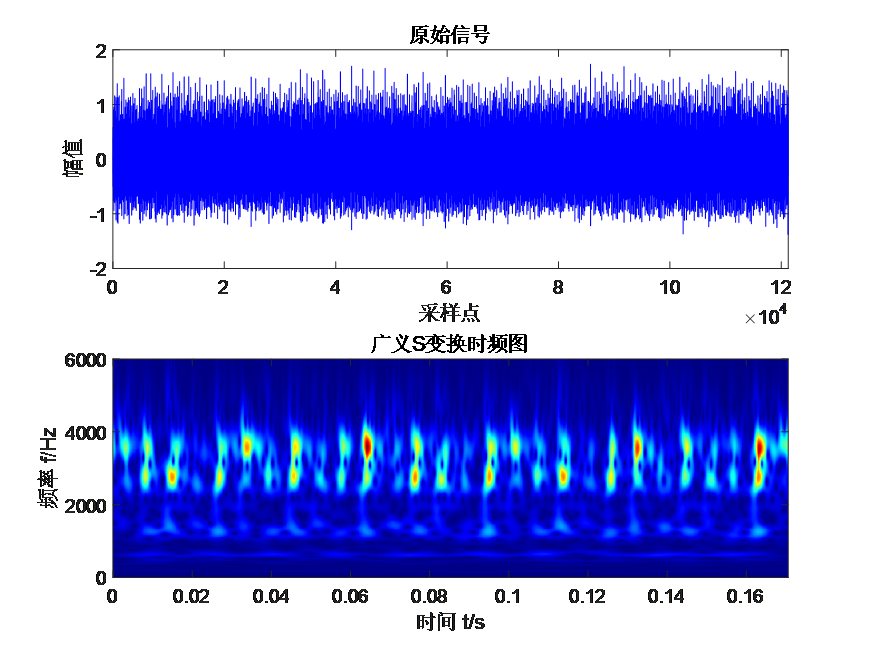Click the ×10⁴ exponent label
The width and height of the screenshot is (872, 654).
pos(766,315)
